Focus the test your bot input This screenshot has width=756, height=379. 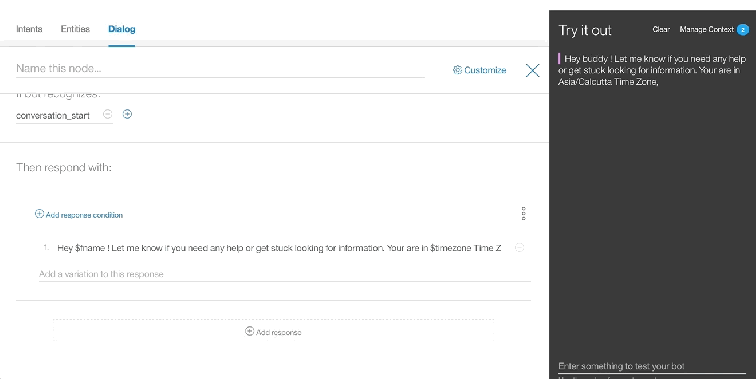[x=652, y=366]
